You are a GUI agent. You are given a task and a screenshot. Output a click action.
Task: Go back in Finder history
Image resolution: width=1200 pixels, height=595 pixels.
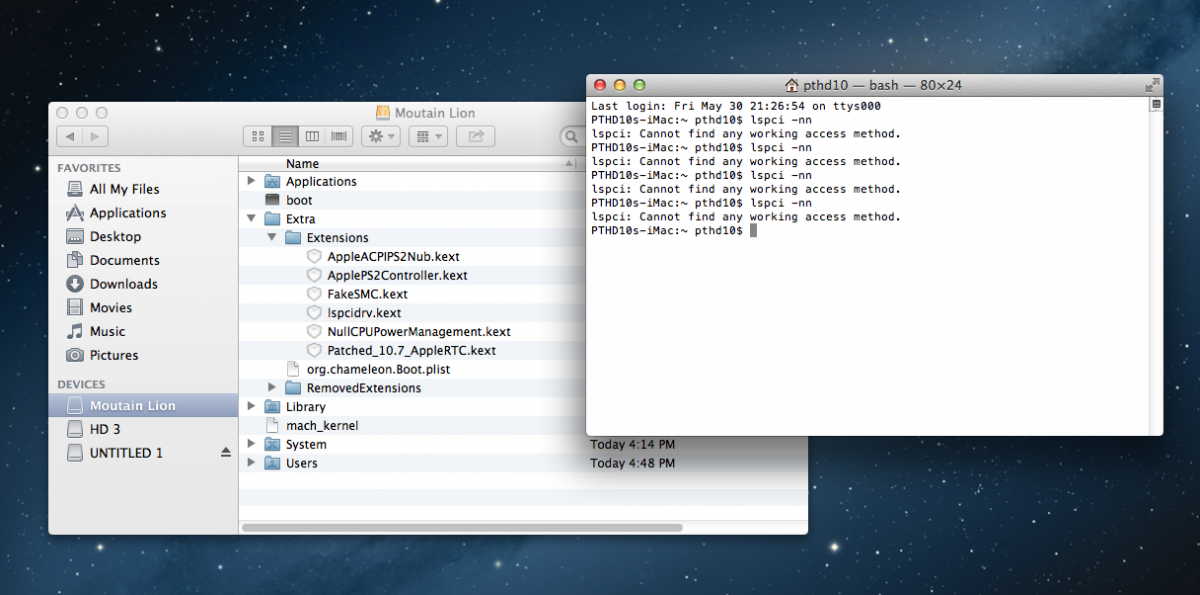(x=69, y=136)
